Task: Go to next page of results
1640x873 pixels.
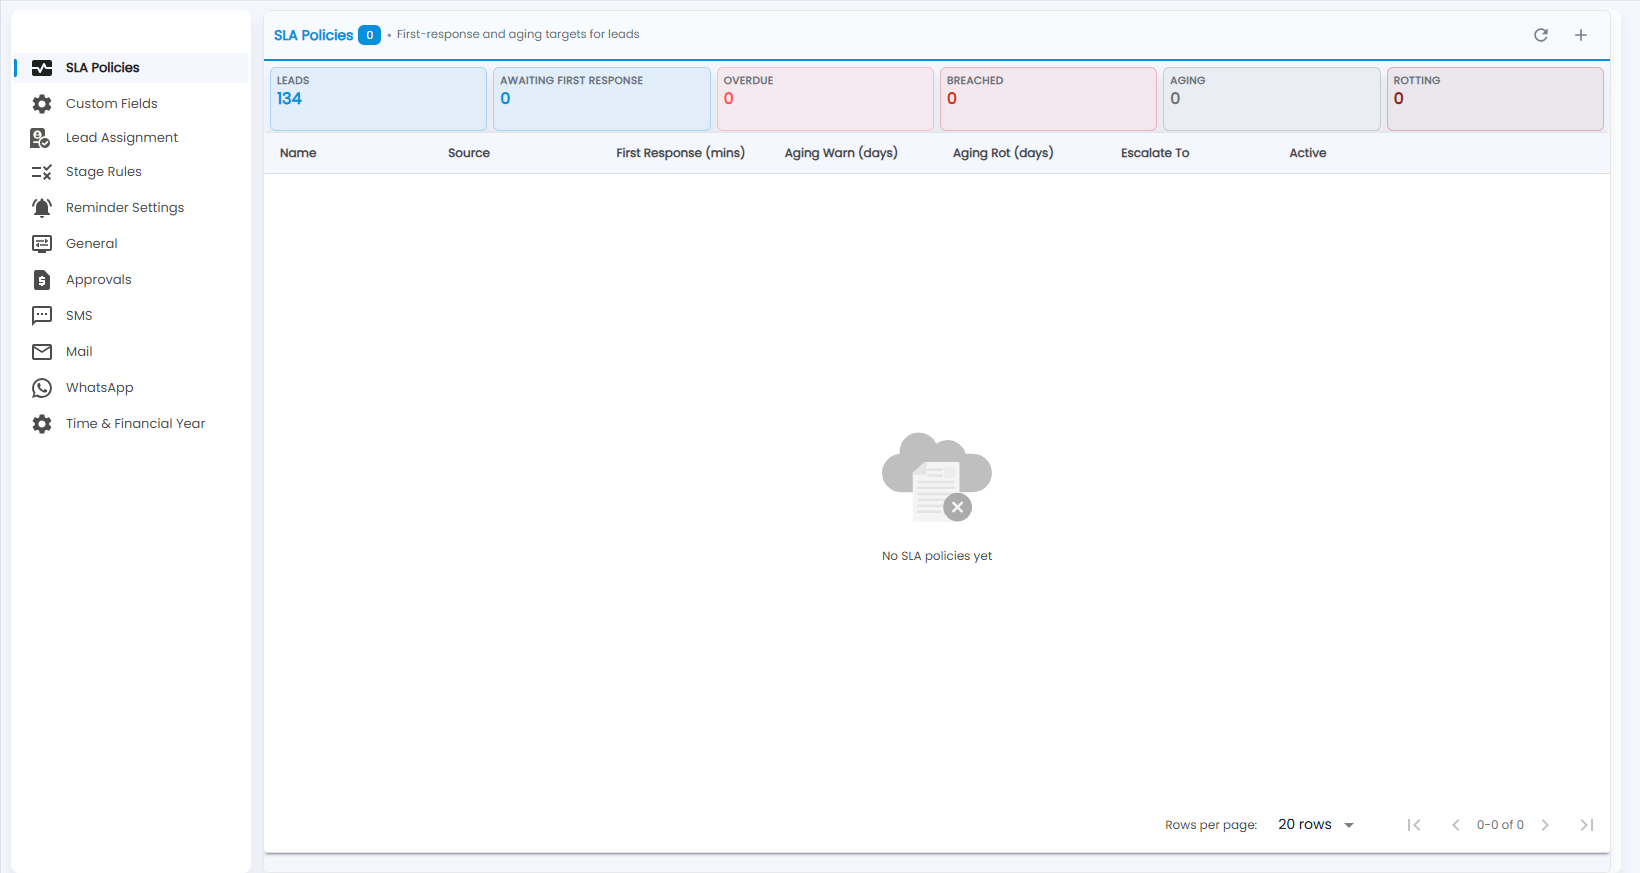Action: pyautogui.click(x=1545, y=825)
